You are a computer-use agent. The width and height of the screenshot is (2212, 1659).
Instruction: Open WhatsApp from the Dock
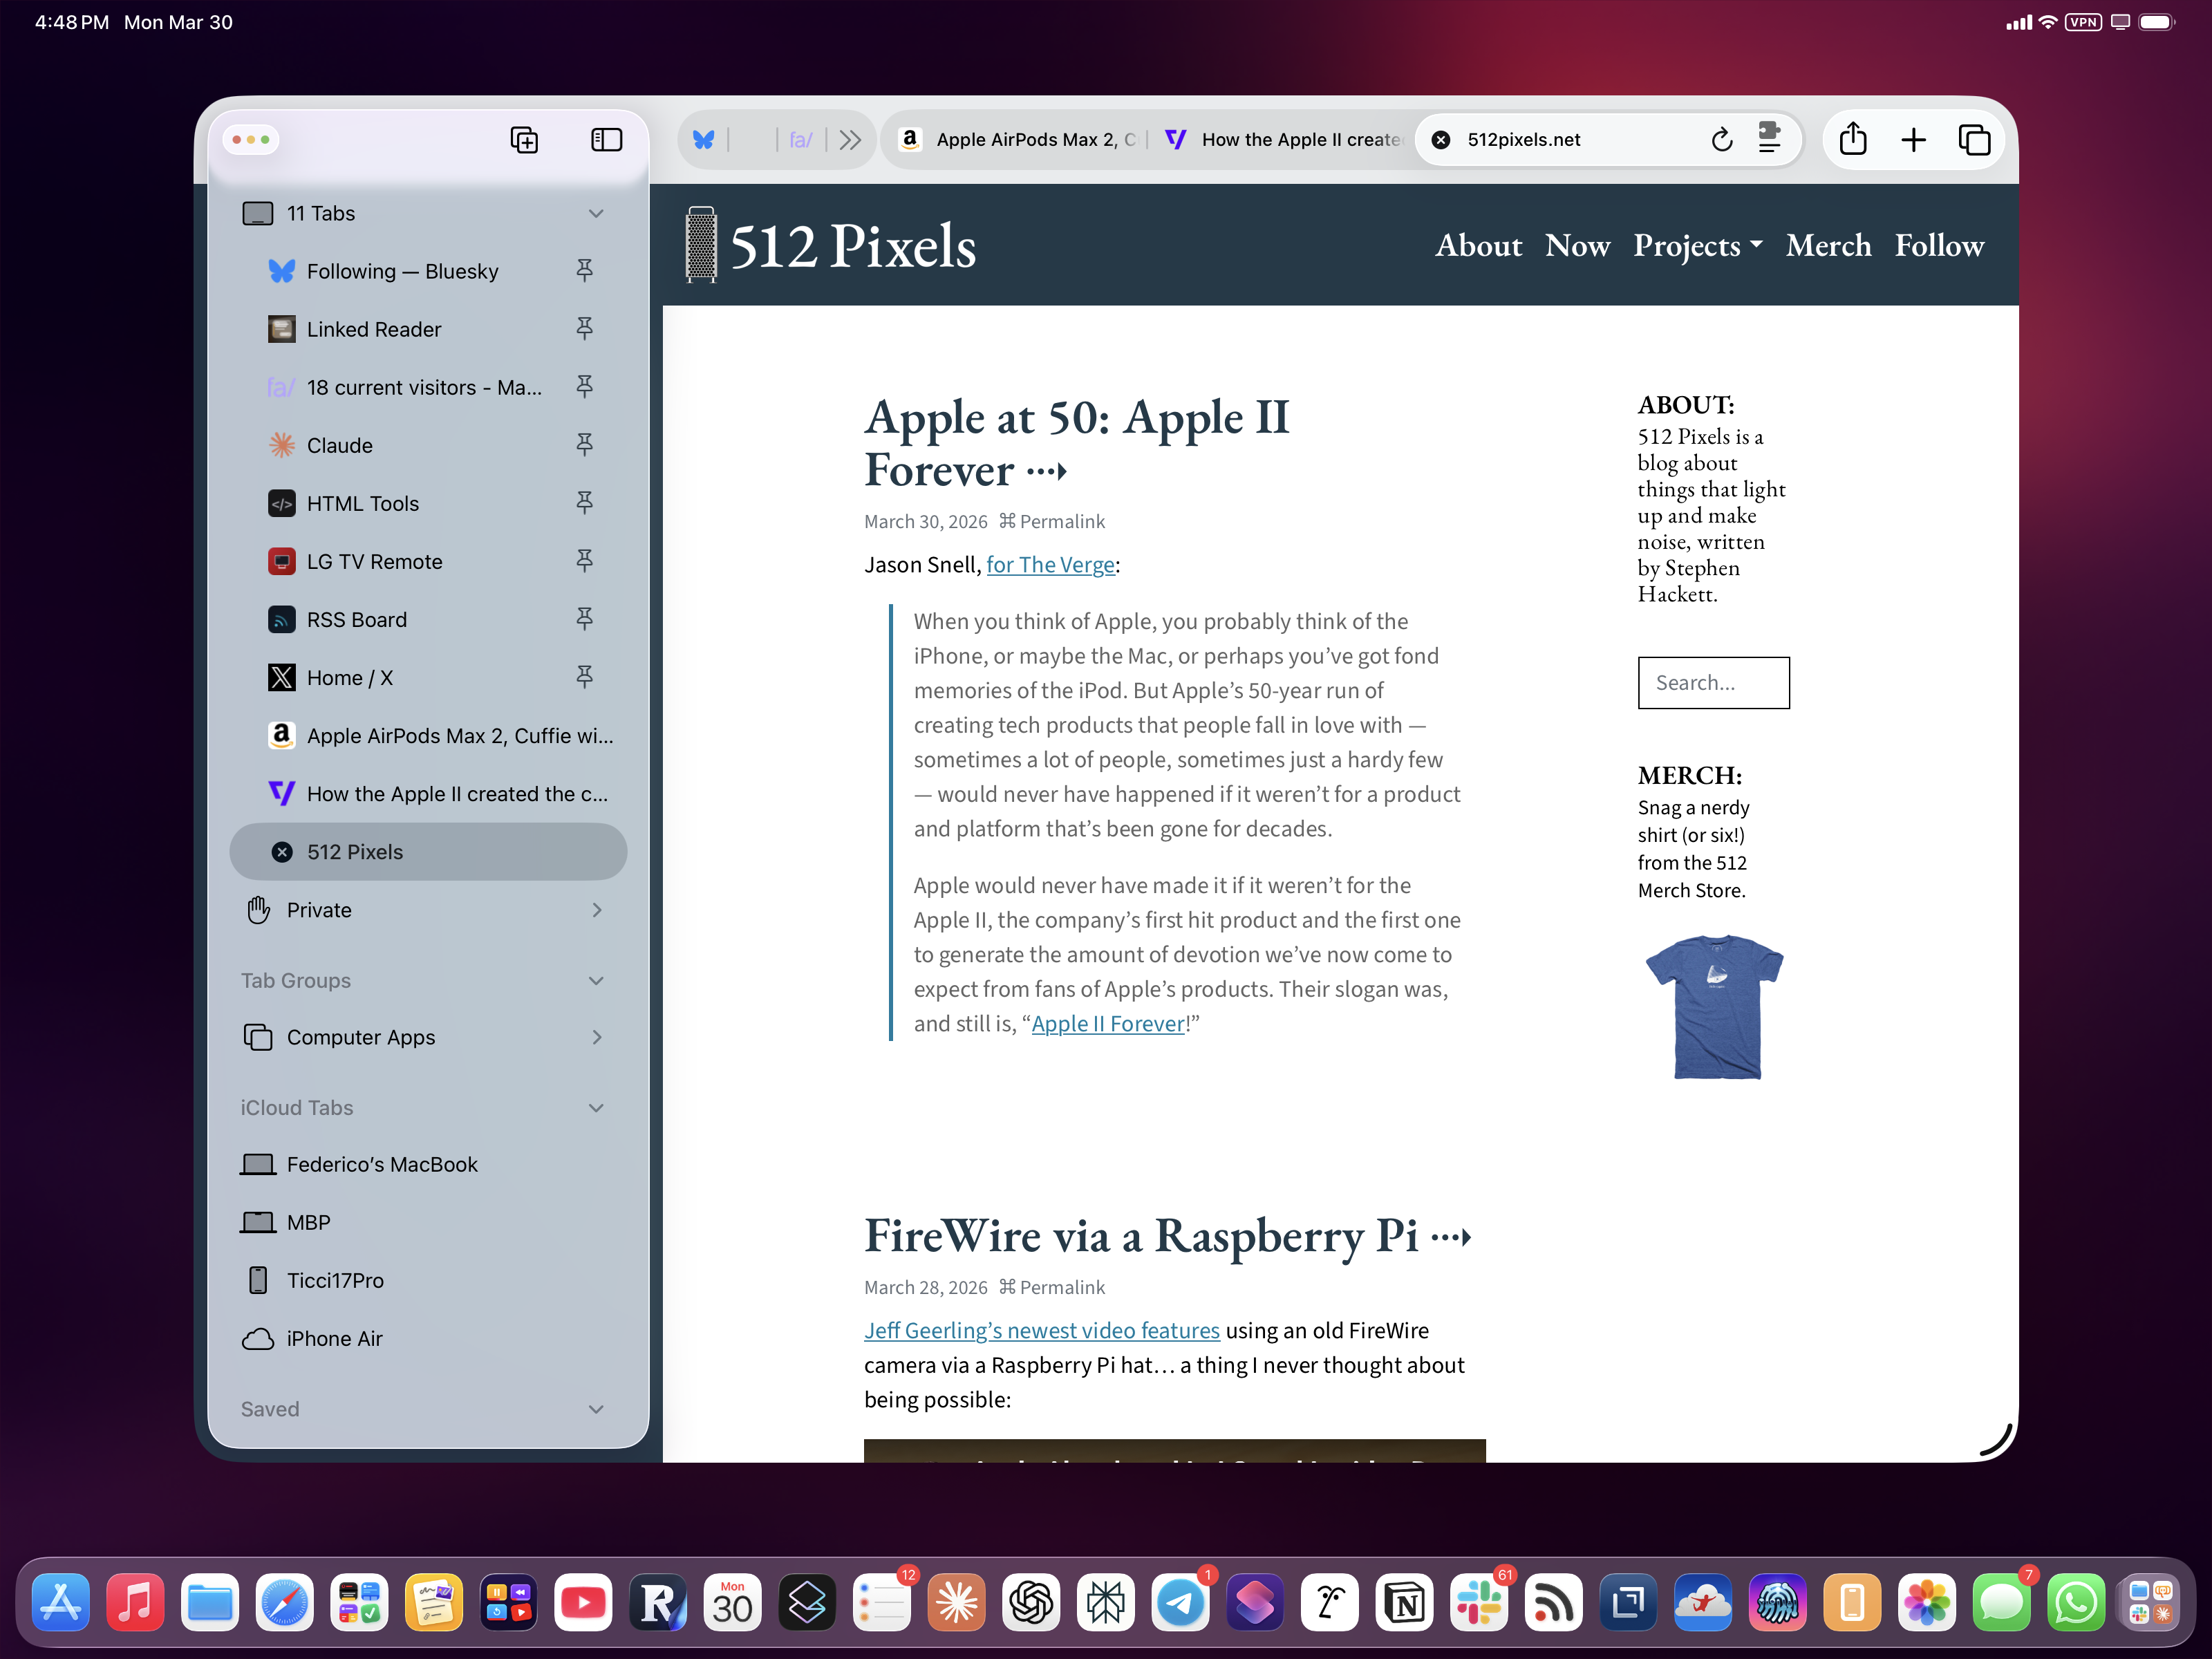pos(2077,1603)
